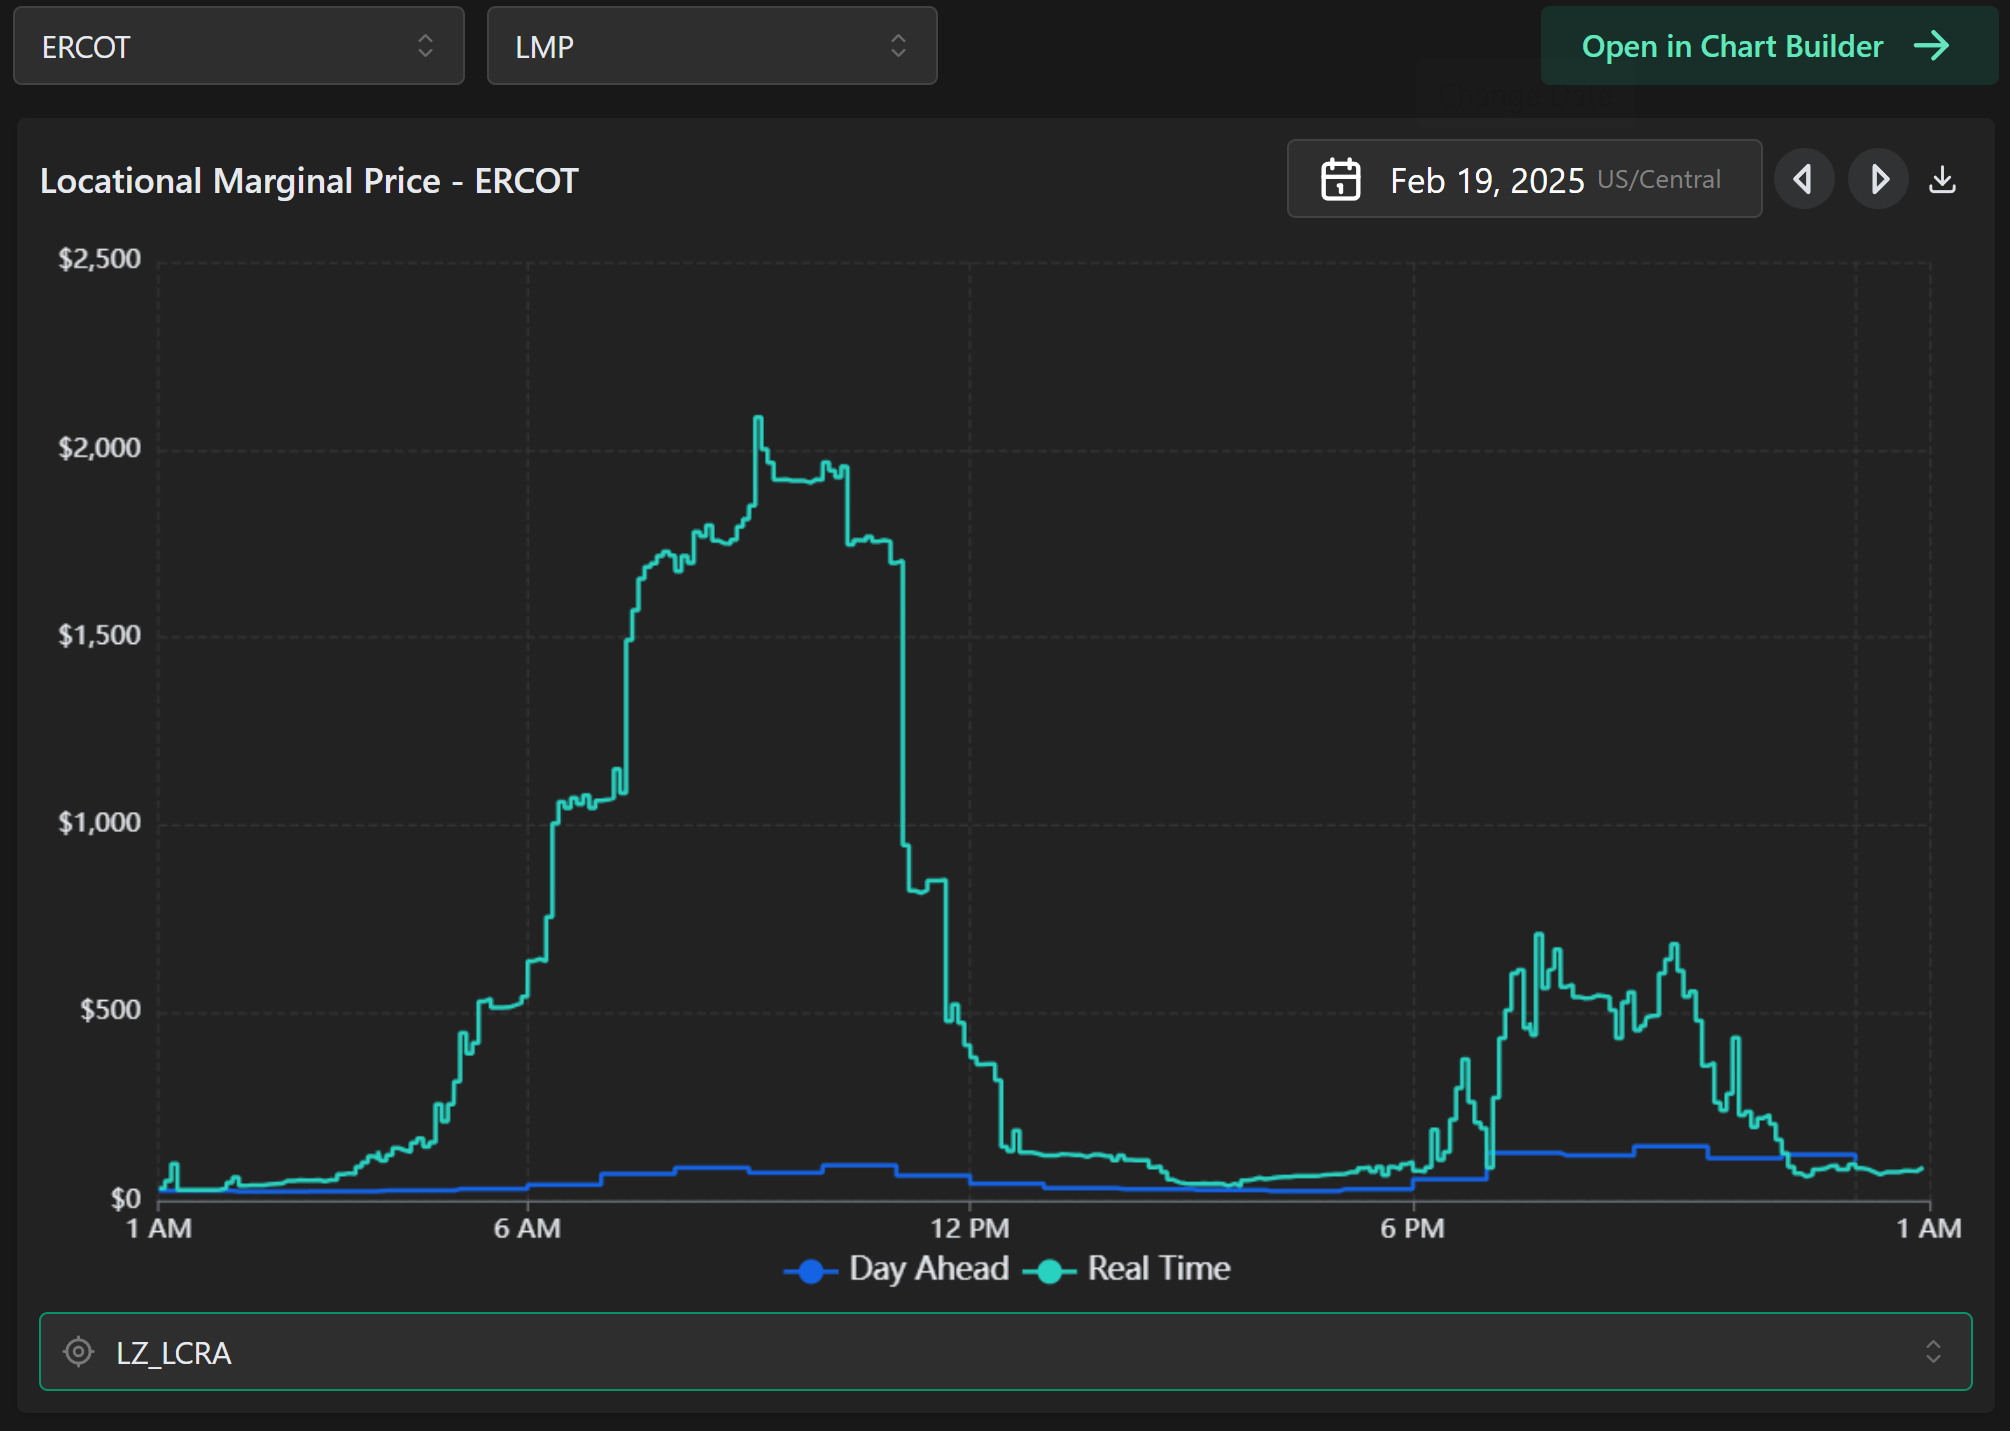Open in Chart Builder button

point(1733,46)
